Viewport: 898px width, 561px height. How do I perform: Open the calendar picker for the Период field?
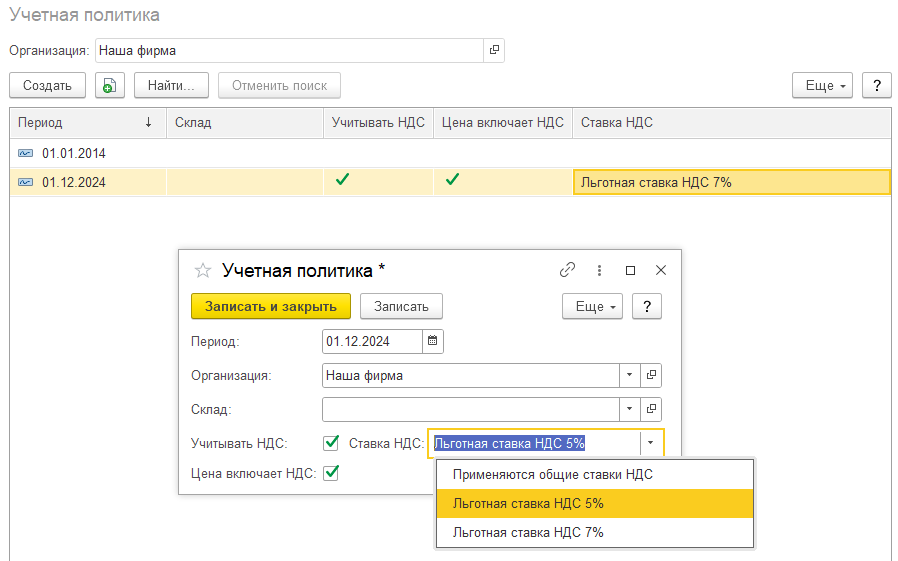pyautogui.click(x=433, y=341)
